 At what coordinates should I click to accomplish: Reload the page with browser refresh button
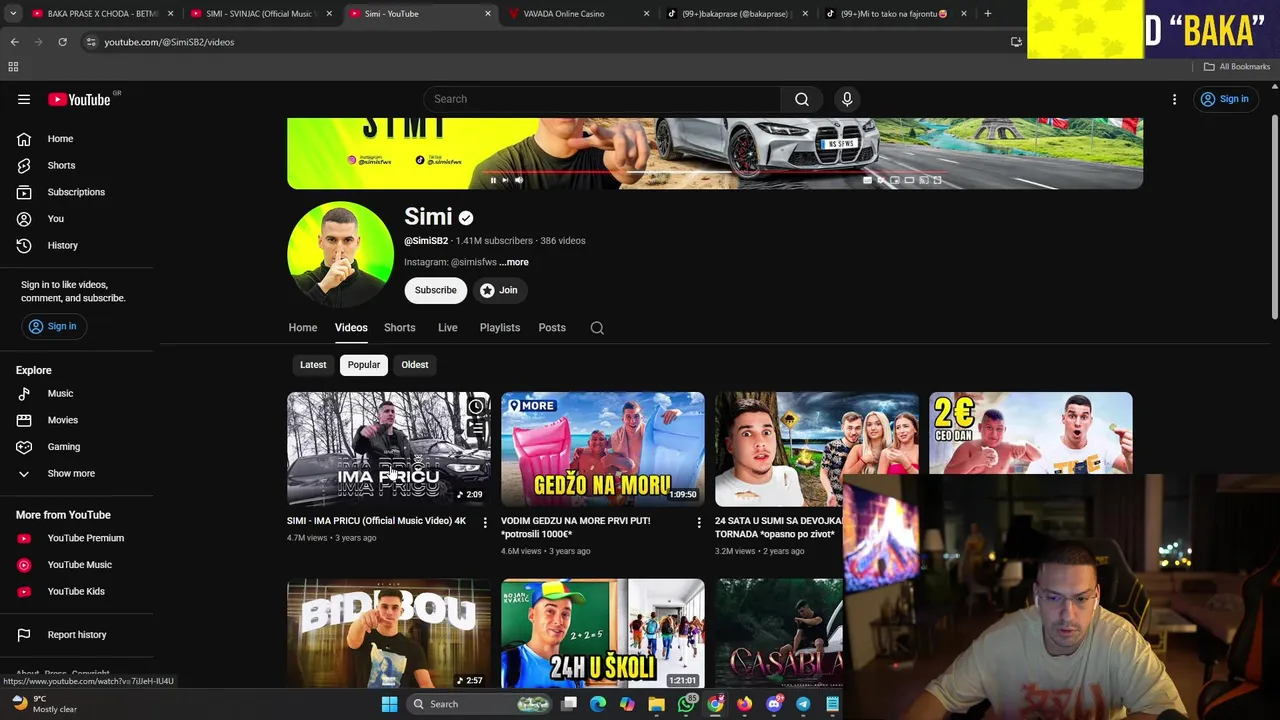[x=62, y=42]
